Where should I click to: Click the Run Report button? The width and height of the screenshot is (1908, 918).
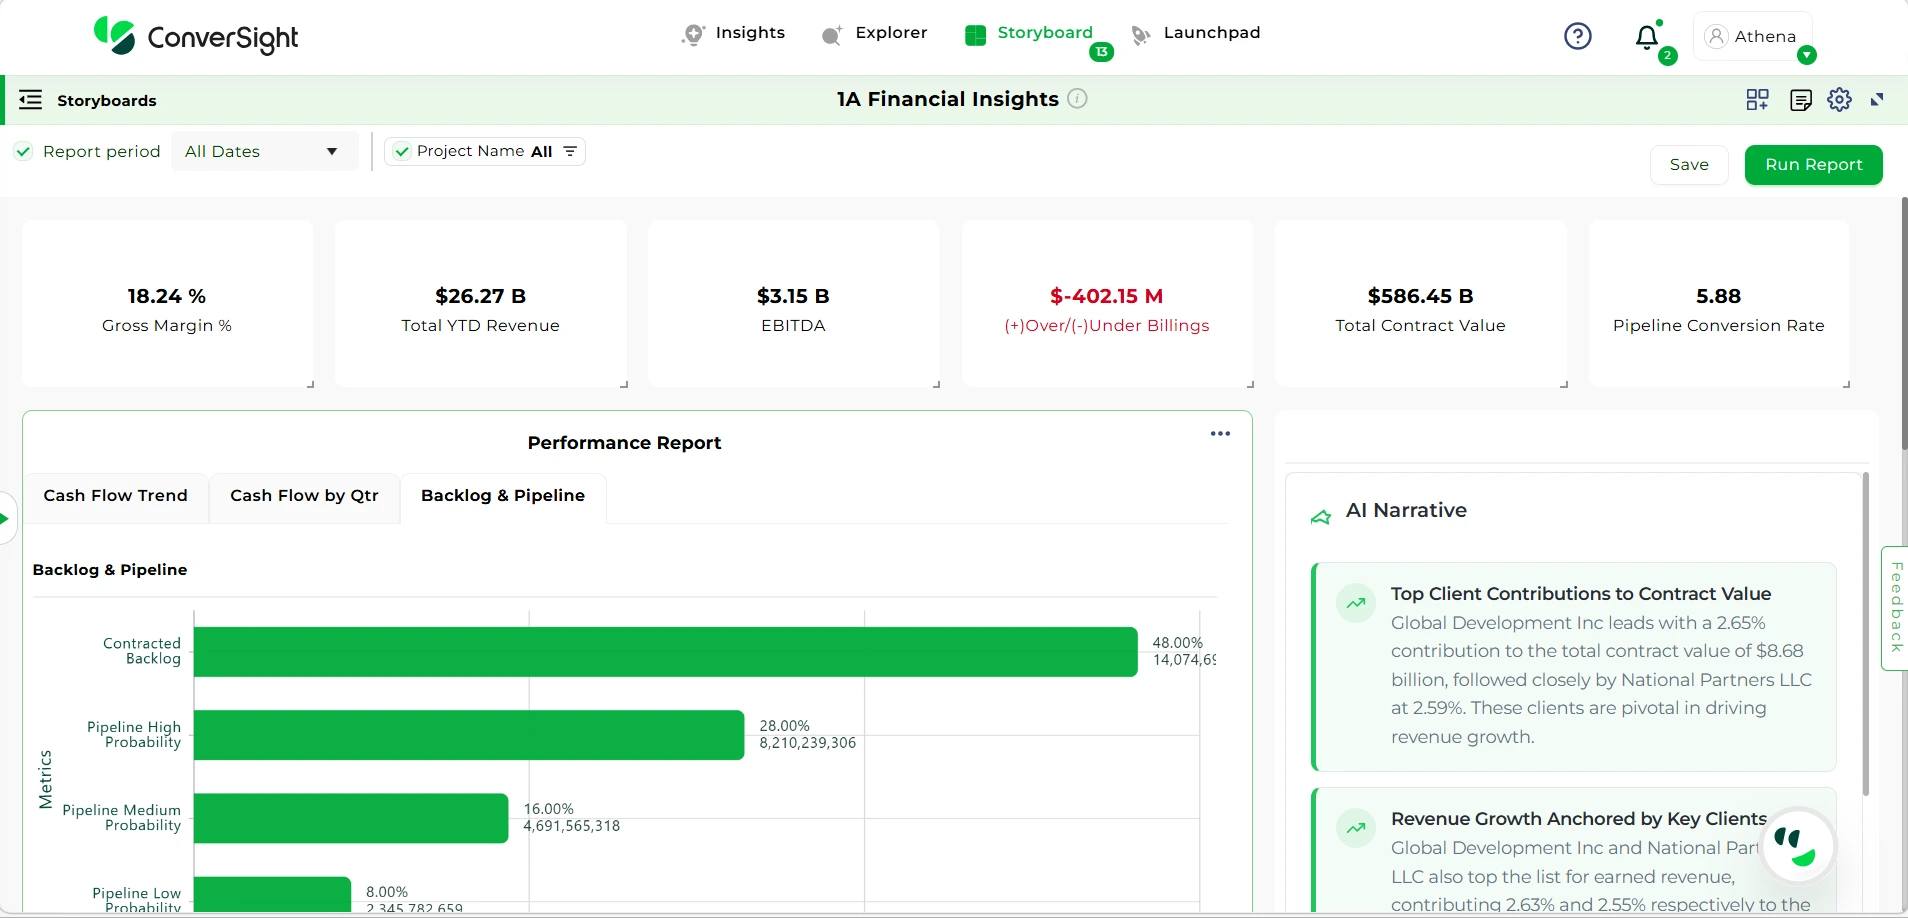click(x=1813, y=164)
